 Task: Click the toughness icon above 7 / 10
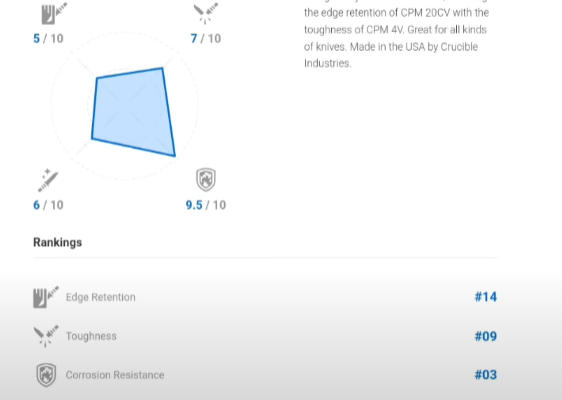(206, 13)
